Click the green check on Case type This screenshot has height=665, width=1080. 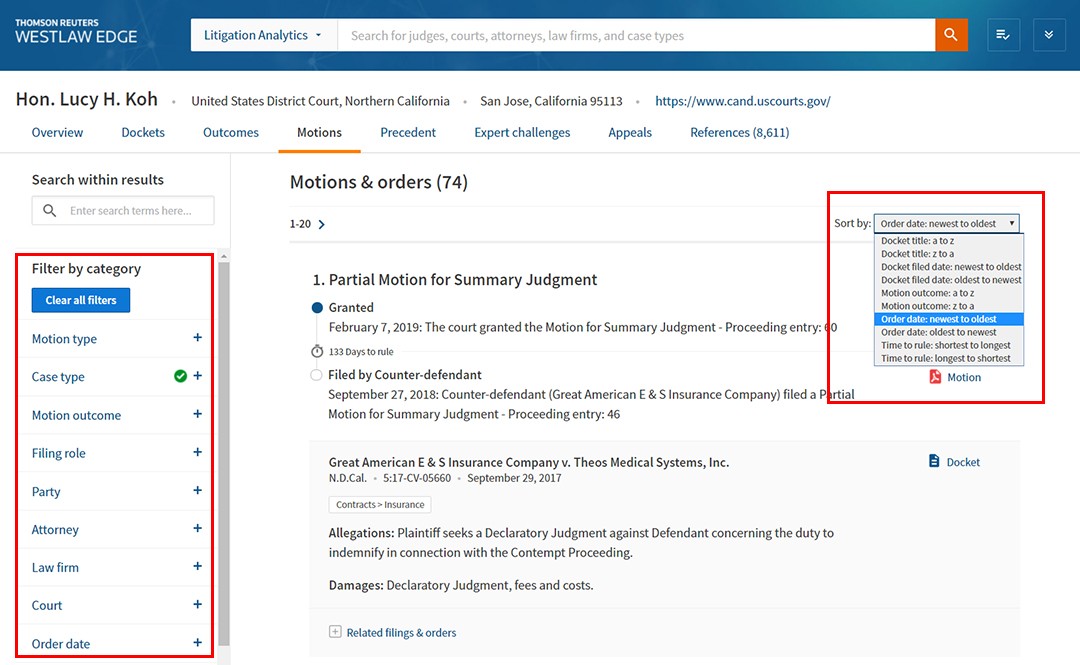pyautogui.click(x=180, y=377)
